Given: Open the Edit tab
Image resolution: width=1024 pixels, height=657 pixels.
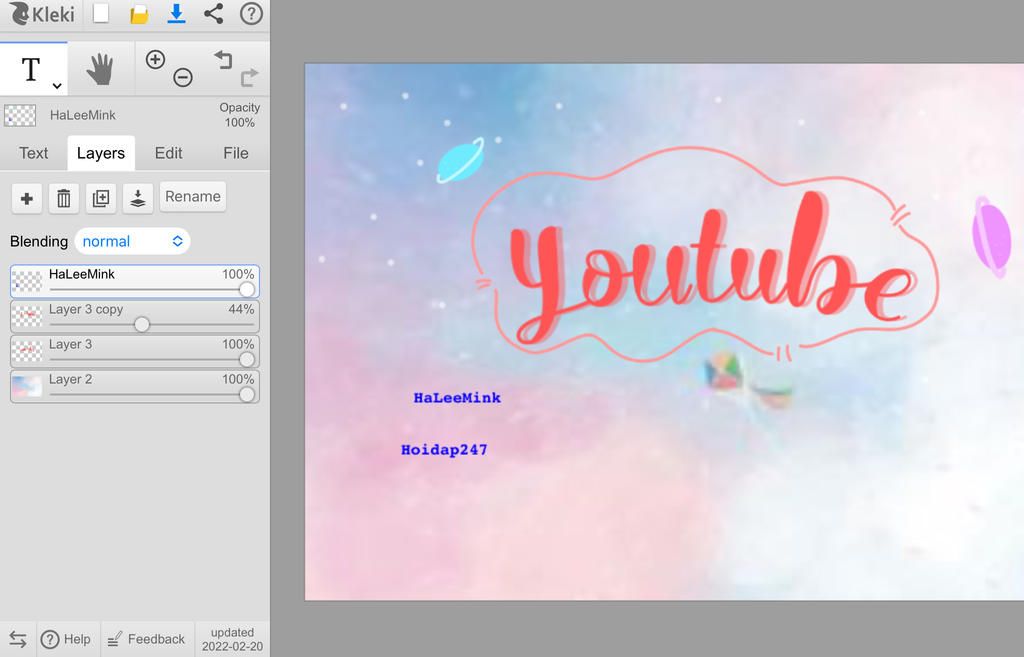Looking at the screenshot, I should (168, 153).
